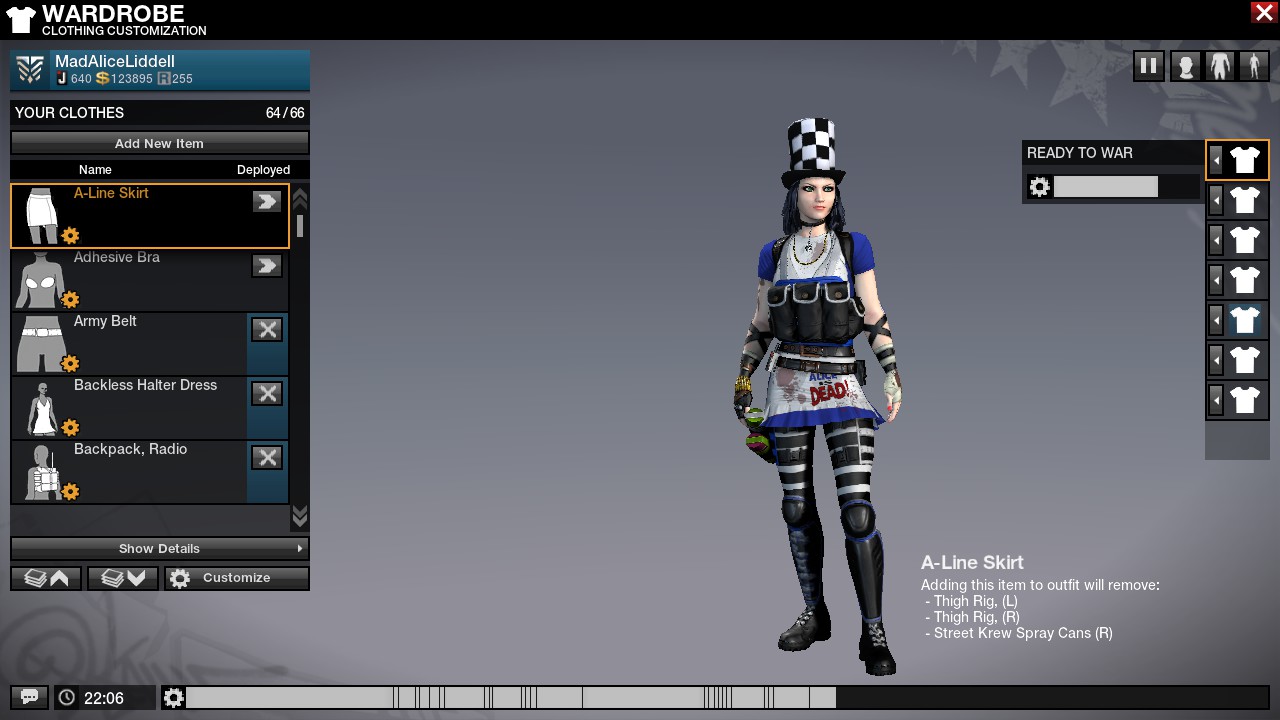Viewport: 1280px width, 720px height.
Task: Deploy the Adhesive Bra to the outfit
Action: click(x=266, y=266)
